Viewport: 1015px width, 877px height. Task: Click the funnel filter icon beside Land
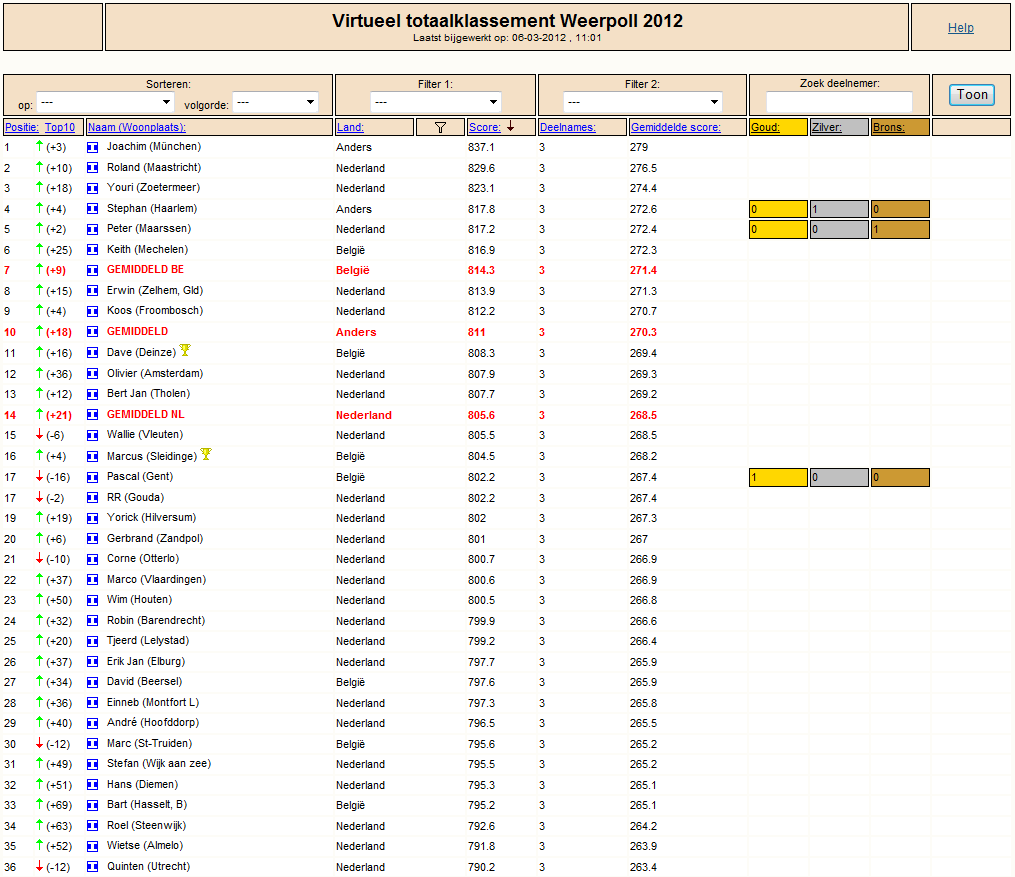(x=440, y=128)
